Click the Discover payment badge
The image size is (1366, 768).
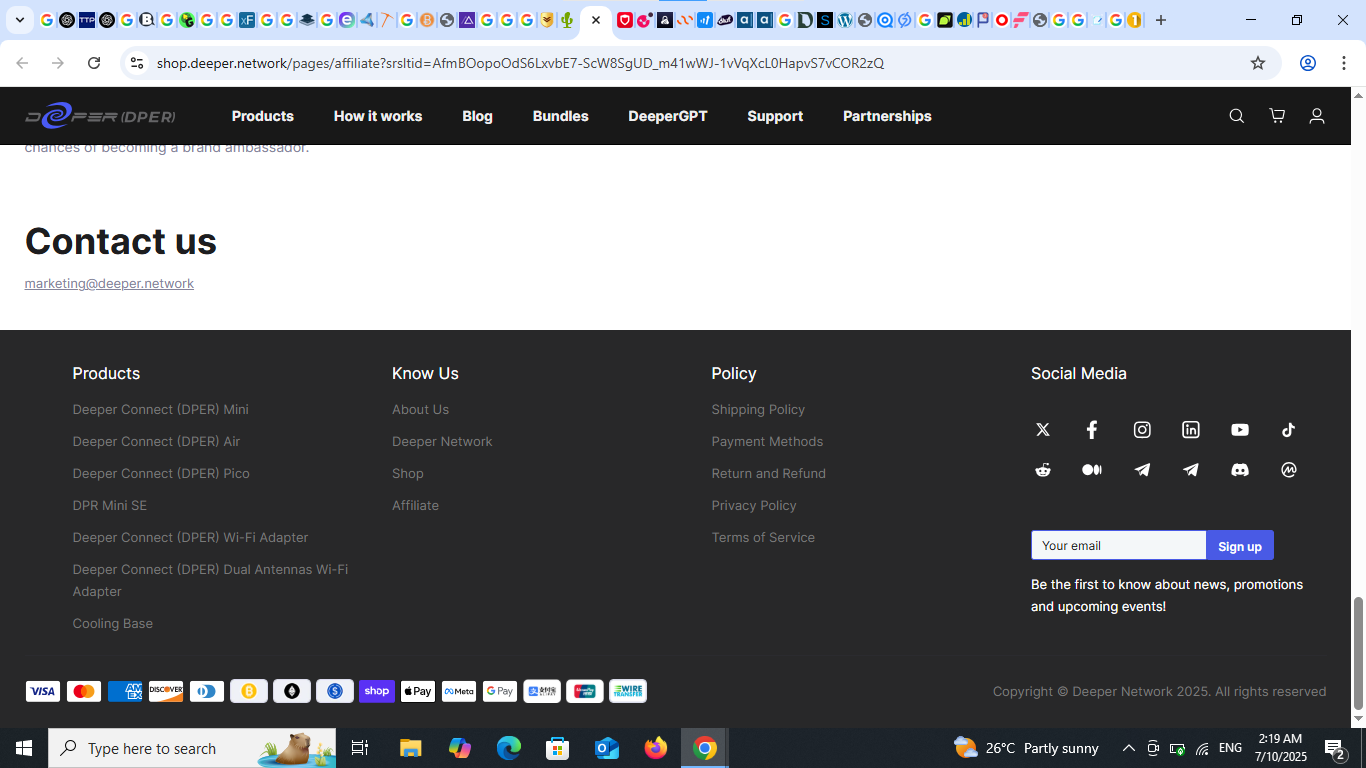[166, 691]
